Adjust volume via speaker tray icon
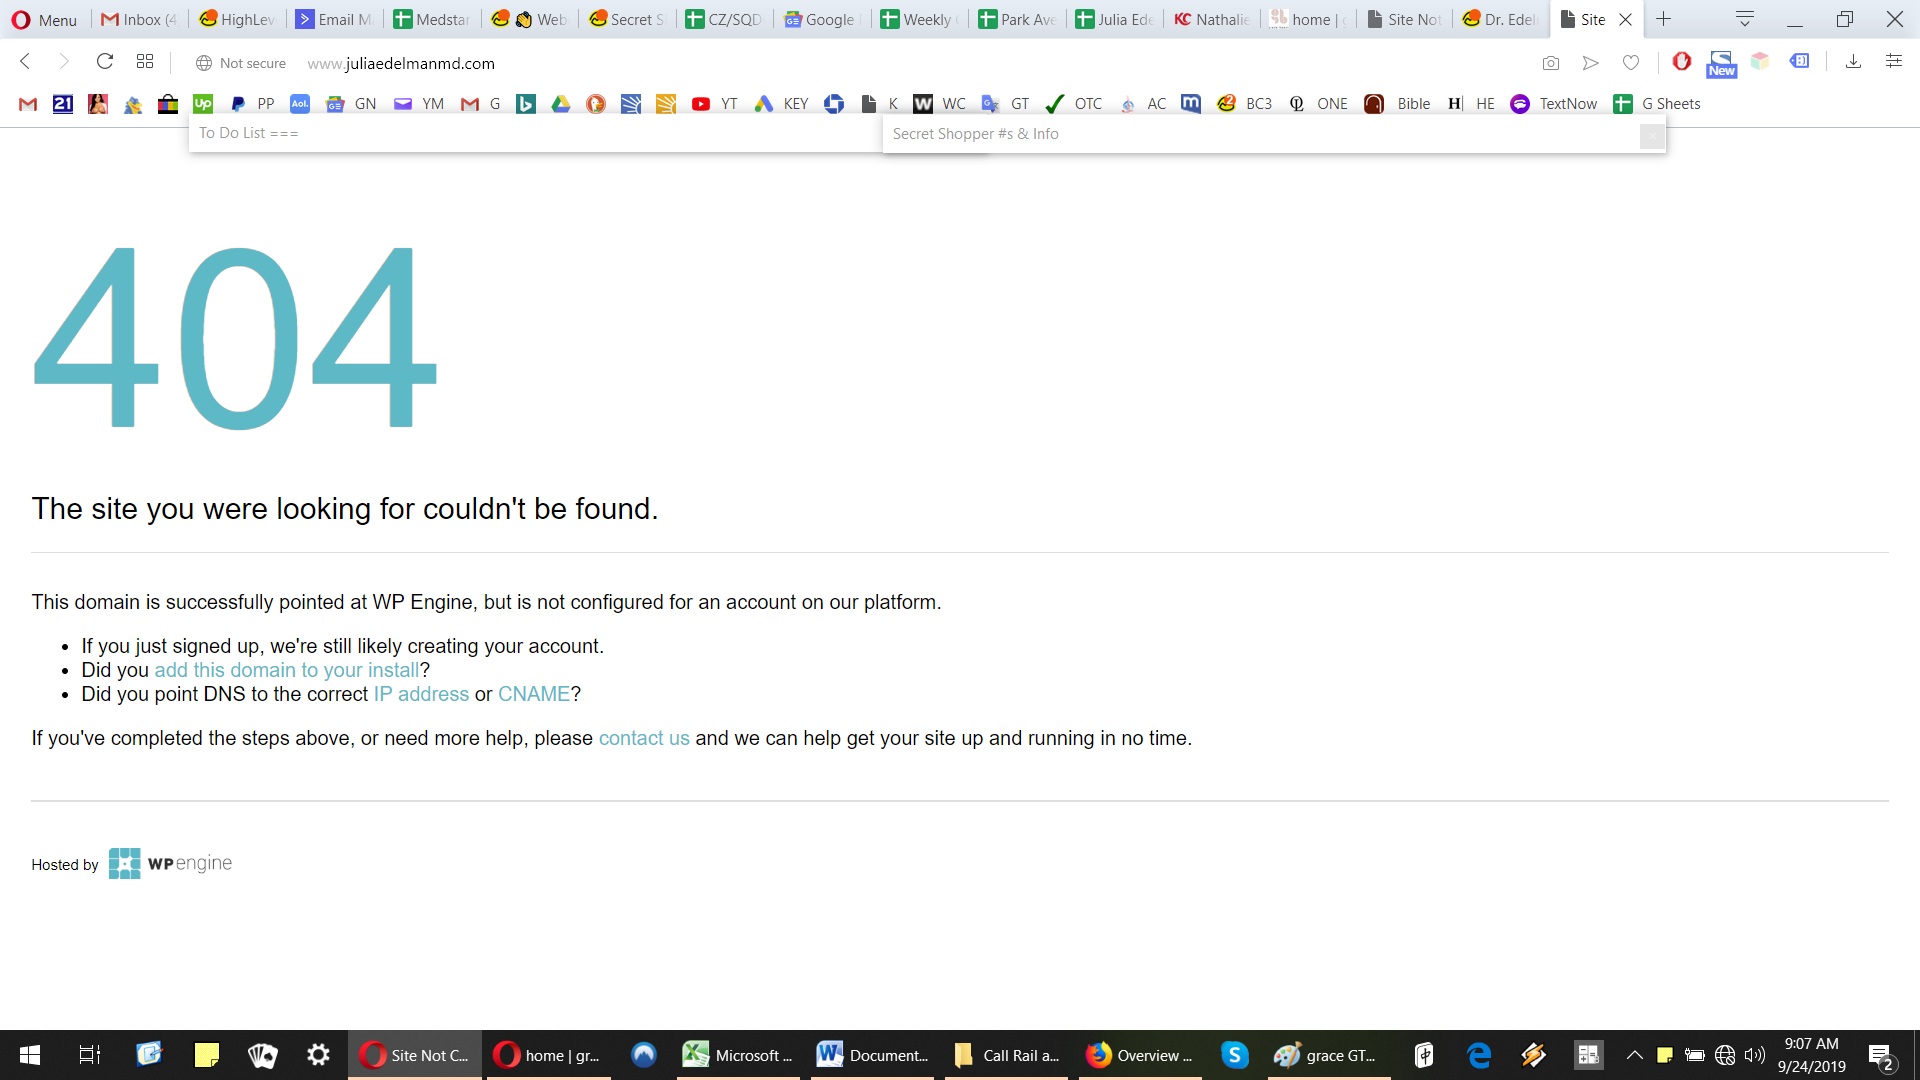1920x1080 pixels. click(x=1755, y=1055)
